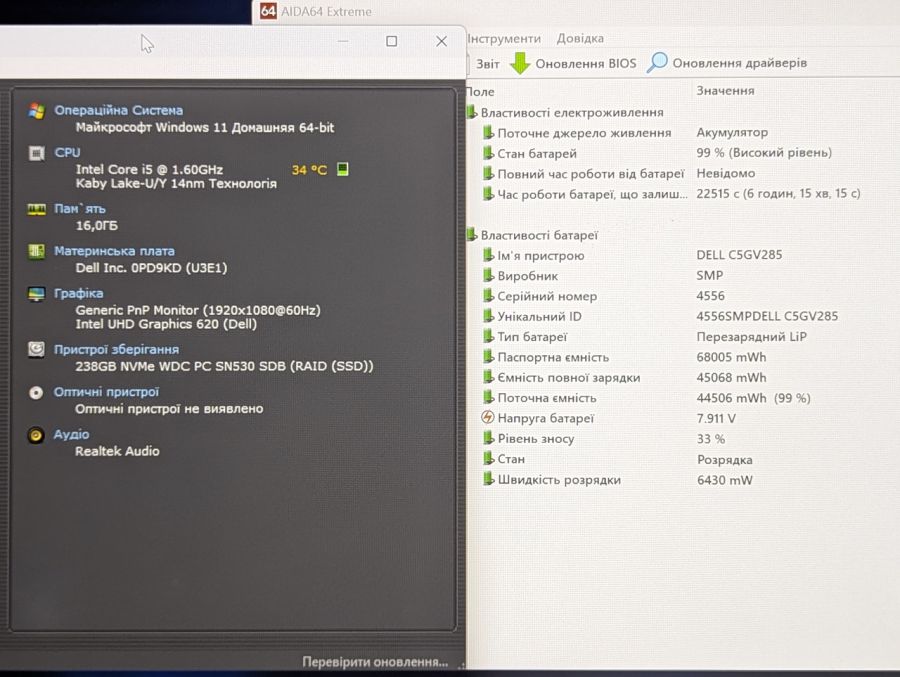Image resolution: width=900 pixels, height=677 pixels.
Task: Click the AIDA64 Extreme title bar logo
Action: tap(268, 11)
